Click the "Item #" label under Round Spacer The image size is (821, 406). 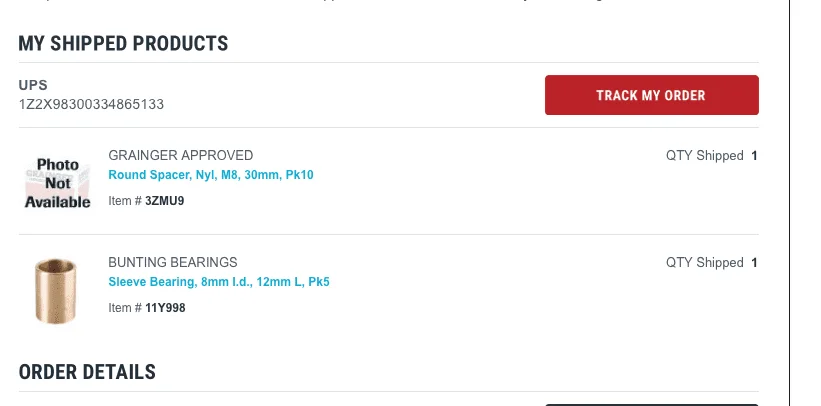(125, 201)
